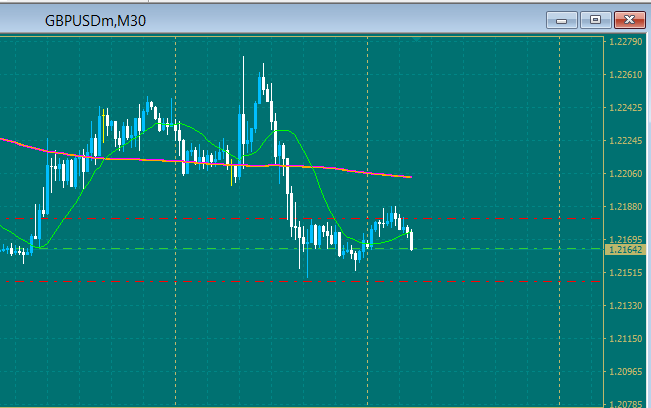The width and height of the screenshot is (651, 408).
Task: Minimize the GBPUSDm chart window
Action: 561,20
